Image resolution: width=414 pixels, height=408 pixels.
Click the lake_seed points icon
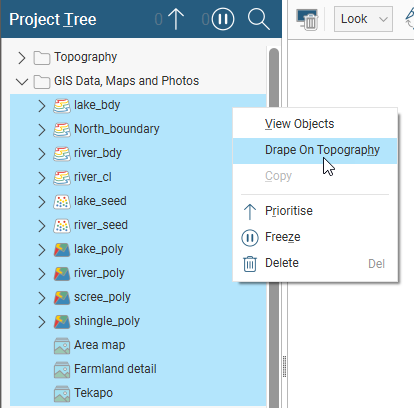pyautogui.click(x=62, y=201)
